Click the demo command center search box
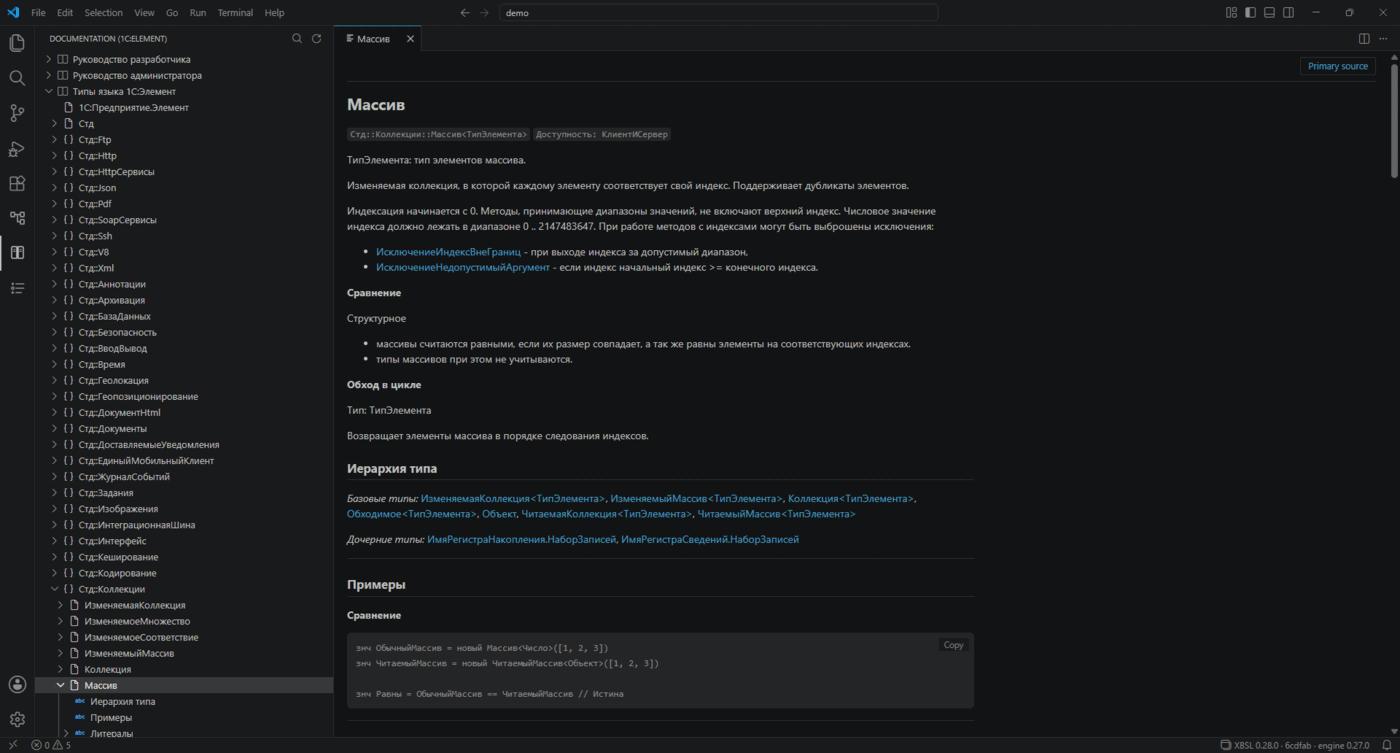Viewport: 1400px width, 753px height. point(719,13)
